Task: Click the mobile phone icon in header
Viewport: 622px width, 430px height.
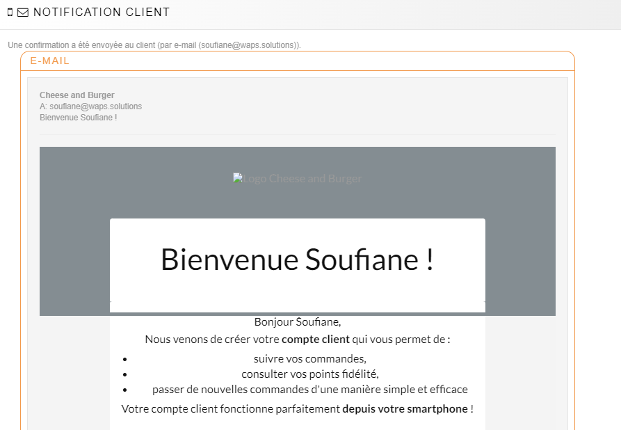Action: tap(9, 13)
